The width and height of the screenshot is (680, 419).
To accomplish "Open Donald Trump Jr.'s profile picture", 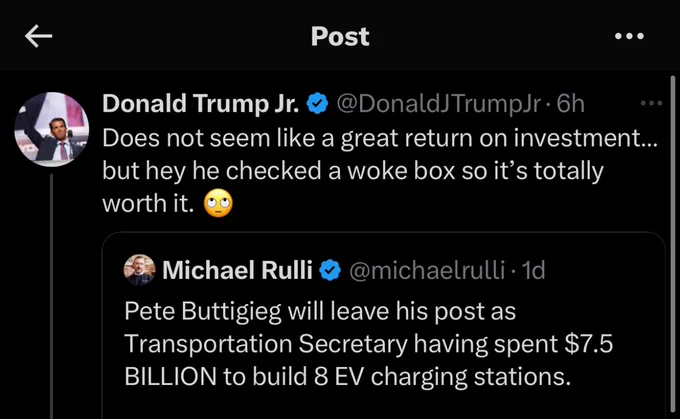I will pos(52,129).
